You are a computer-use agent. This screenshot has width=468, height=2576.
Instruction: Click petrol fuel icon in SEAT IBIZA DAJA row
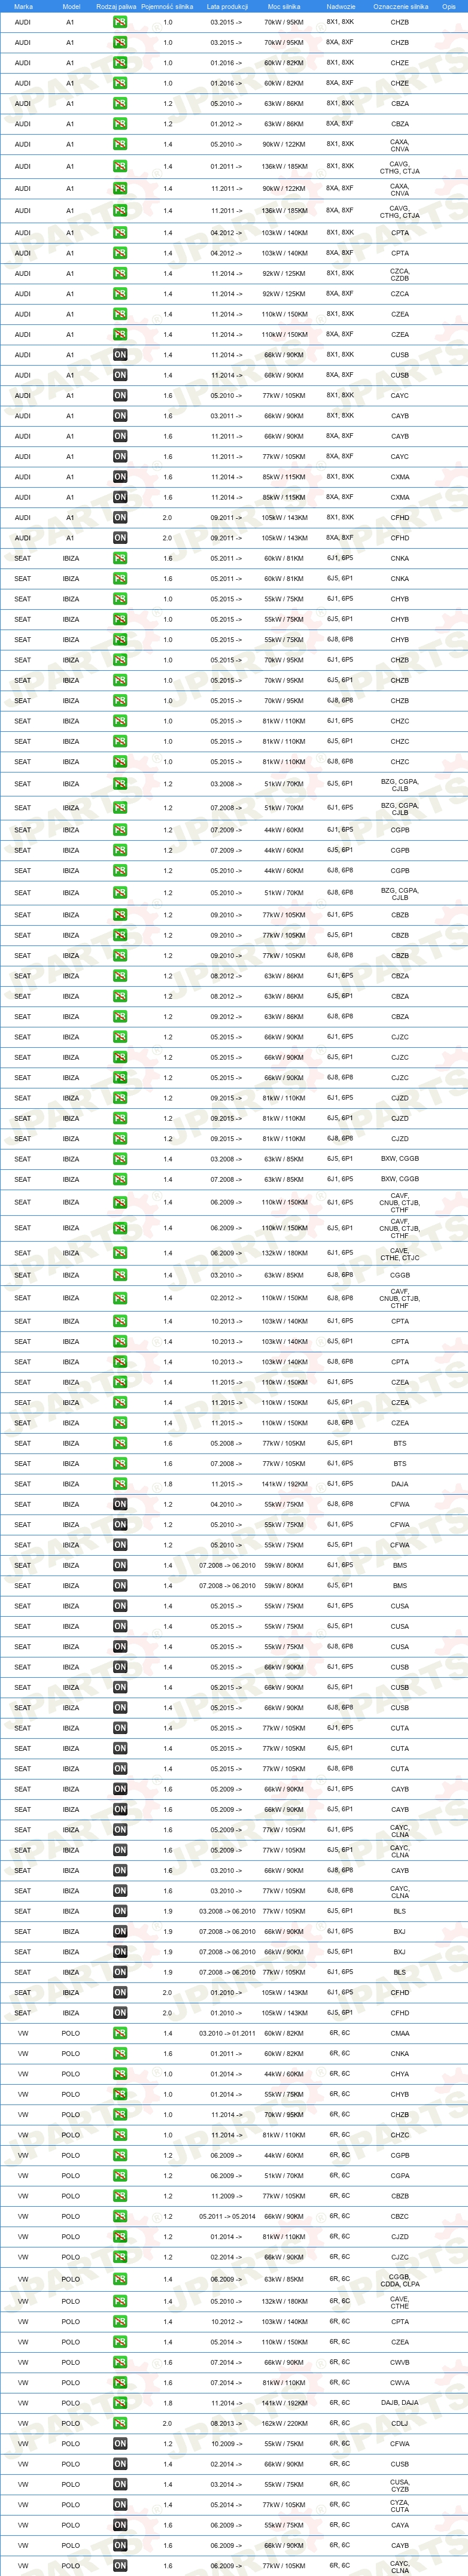pos(120,1484)
